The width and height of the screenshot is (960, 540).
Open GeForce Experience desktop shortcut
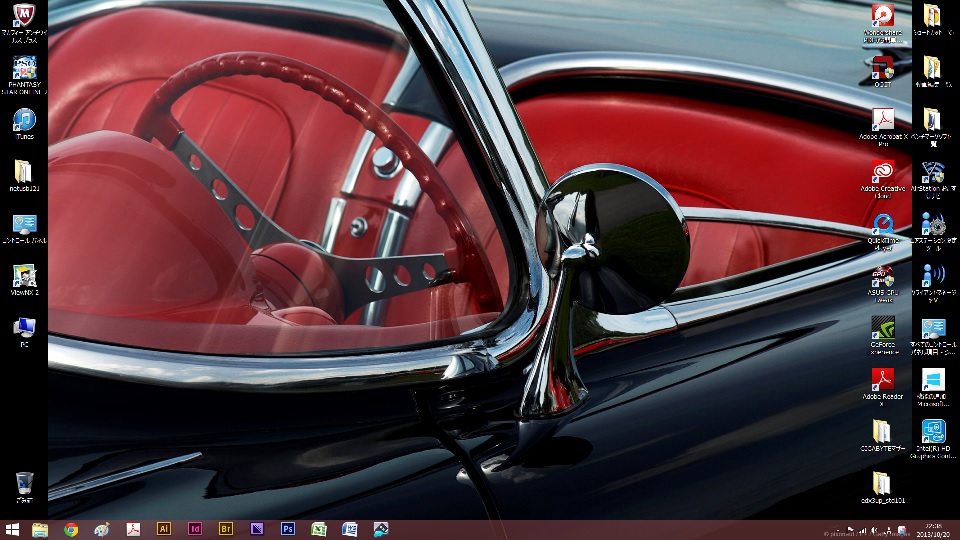click(x=882, y=328)
